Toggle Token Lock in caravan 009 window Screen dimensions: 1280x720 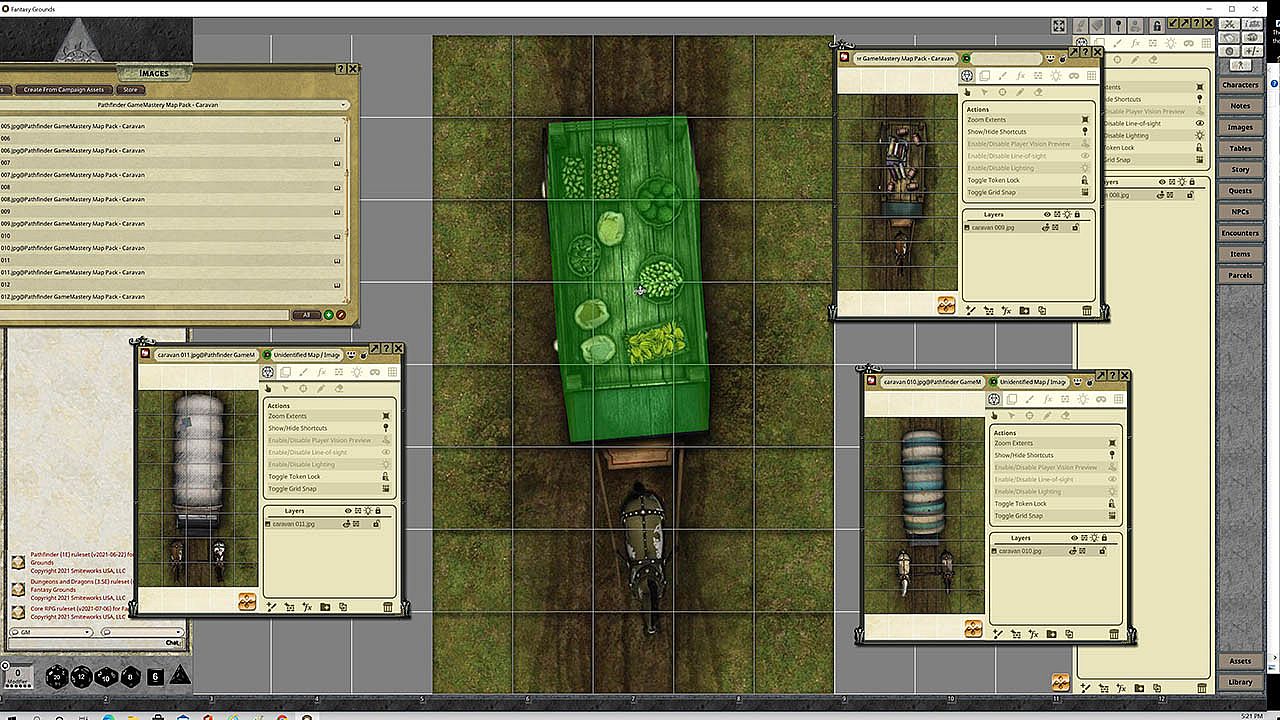[x=1027, y=180]
